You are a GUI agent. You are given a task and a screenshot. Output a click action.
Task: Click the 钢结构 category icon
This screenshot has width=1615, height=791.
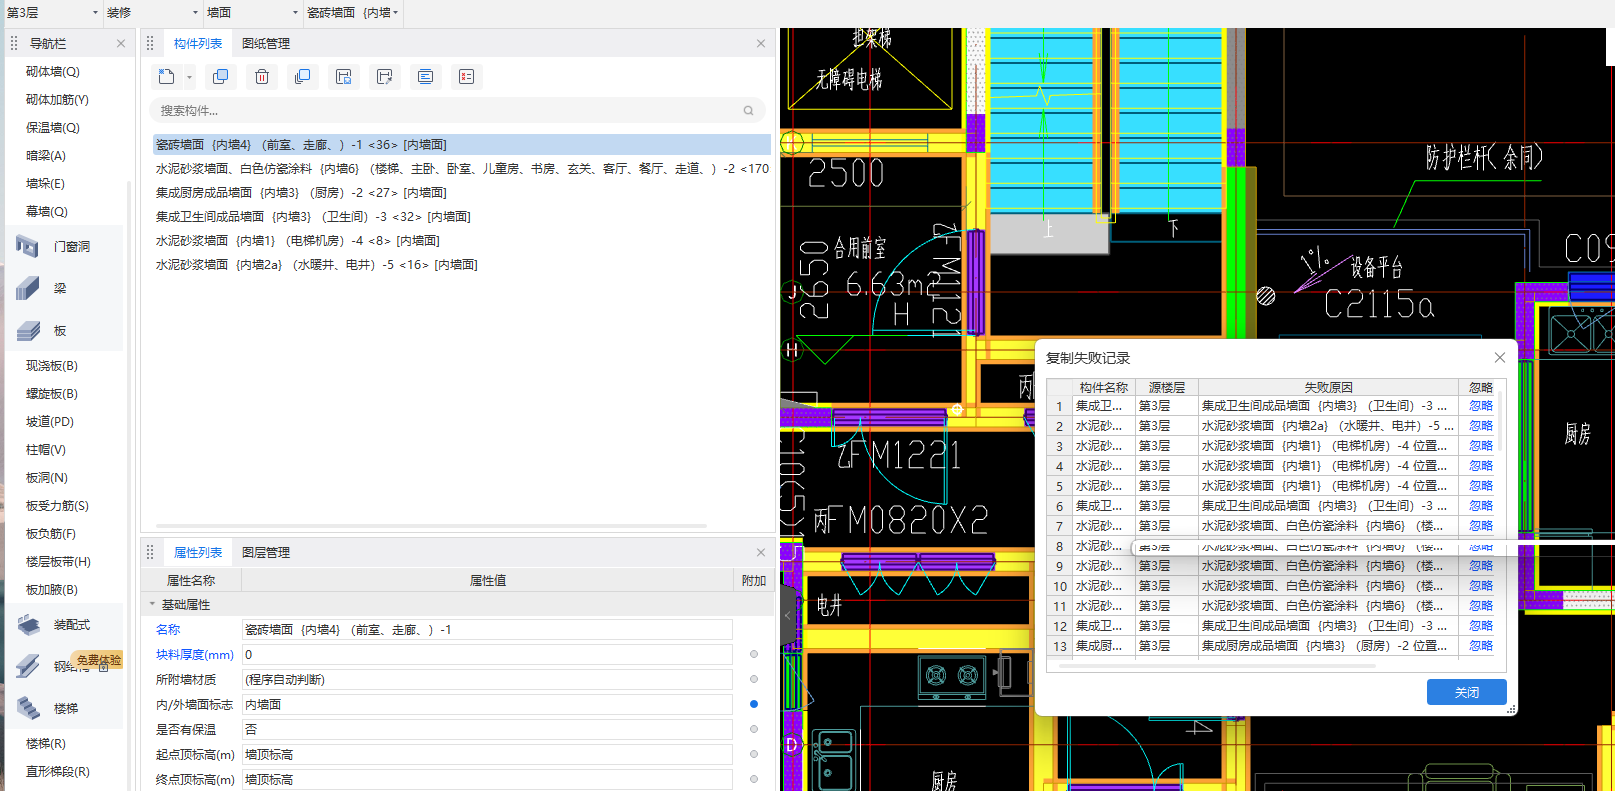[28, 666]
